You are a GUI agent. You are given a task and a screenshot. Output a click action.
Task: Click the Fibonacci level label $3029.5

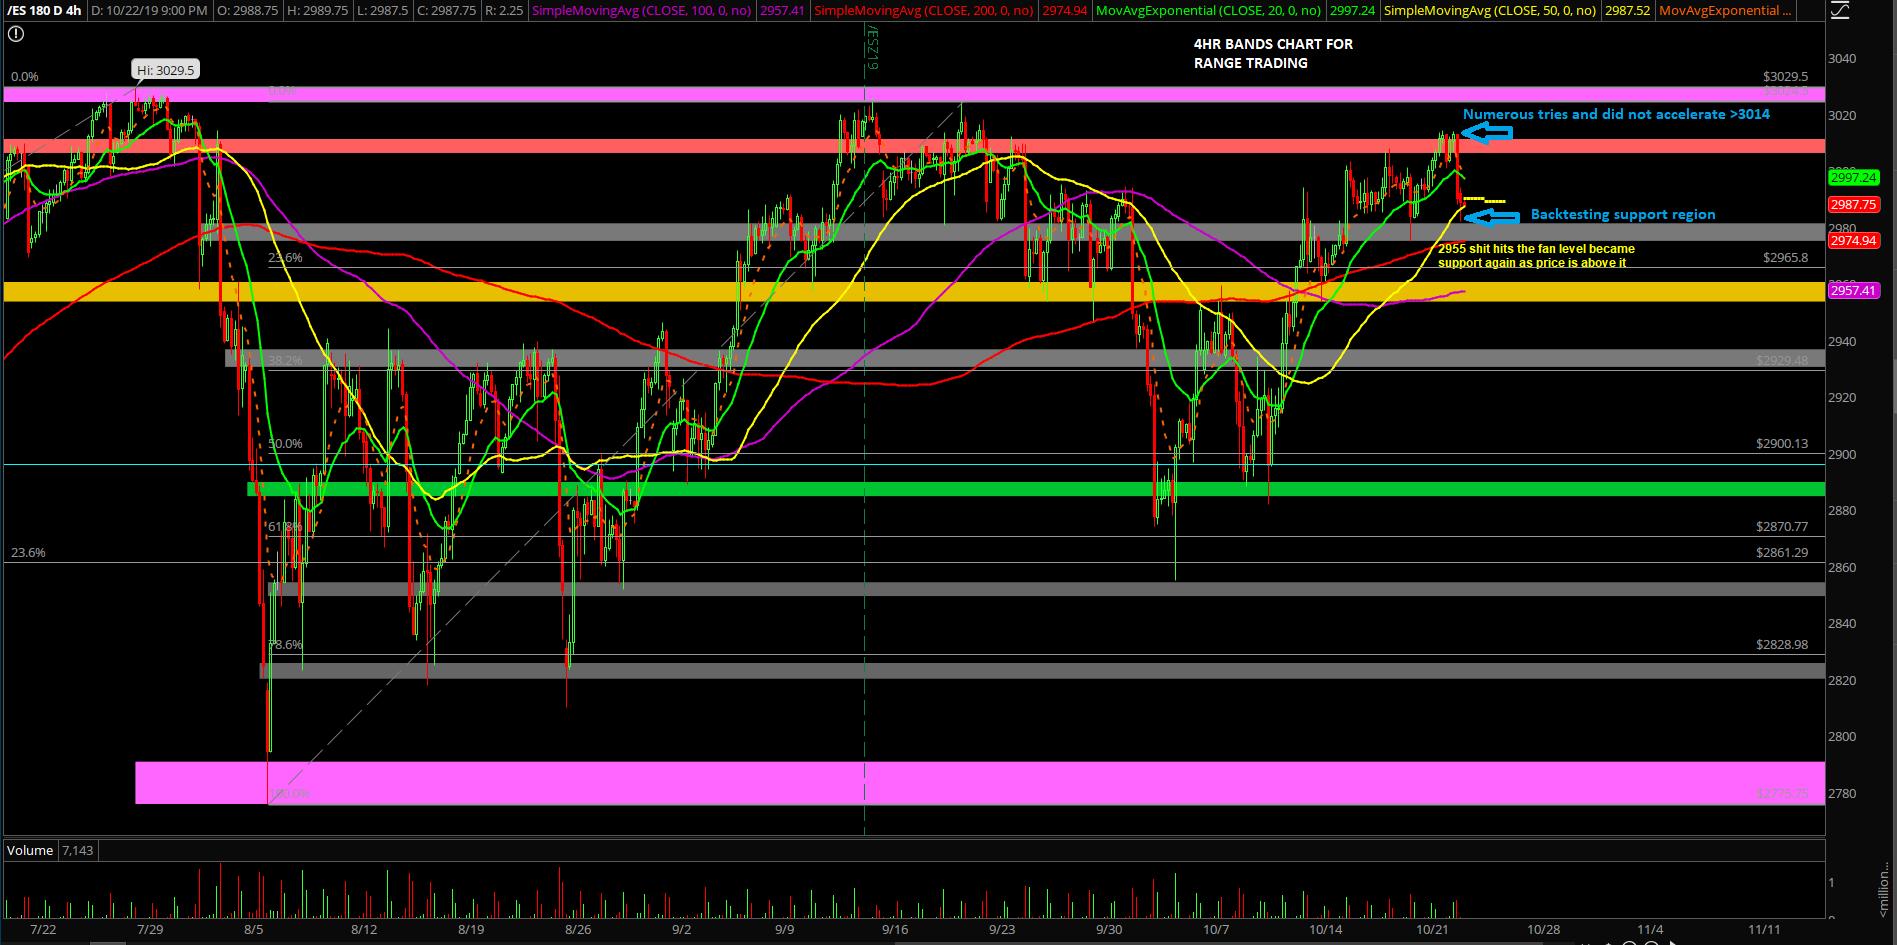click(1785, 77)
